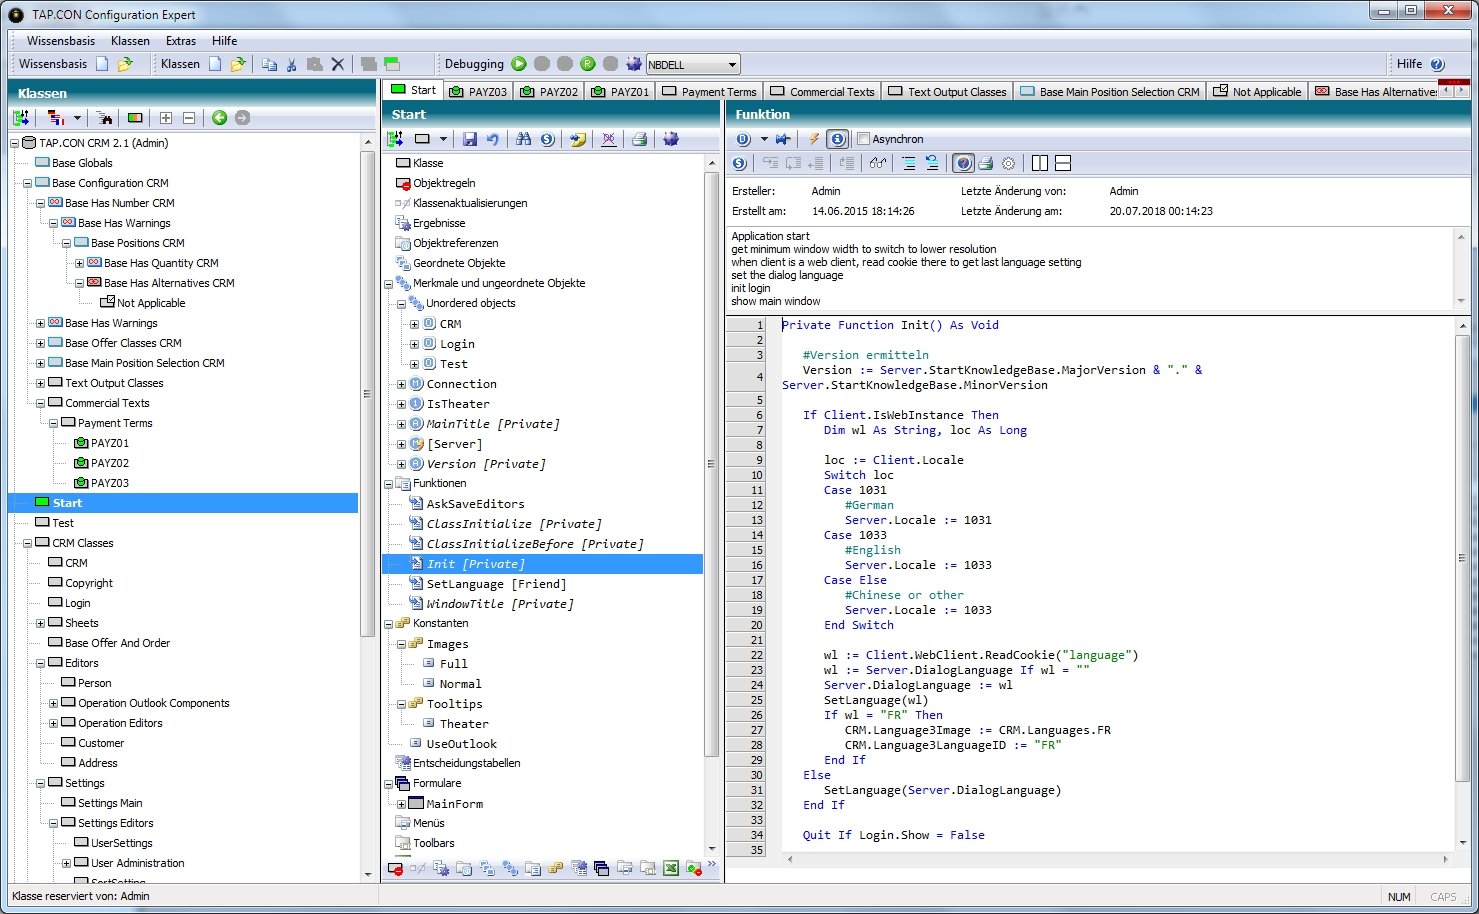Image resolution: width=1479 pixels, height=914 pixels.
Task: Enable the Asynchron checkbox
Action: [x=864, y=139]
